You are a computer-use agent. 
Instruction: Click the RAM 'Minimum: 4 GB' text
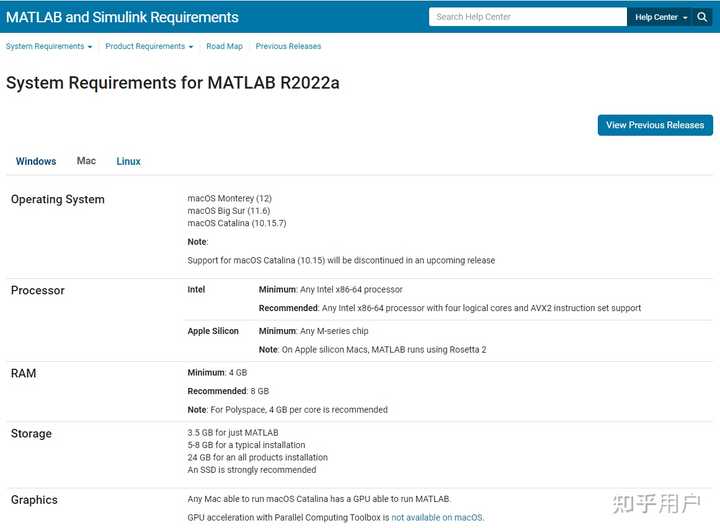217,372
